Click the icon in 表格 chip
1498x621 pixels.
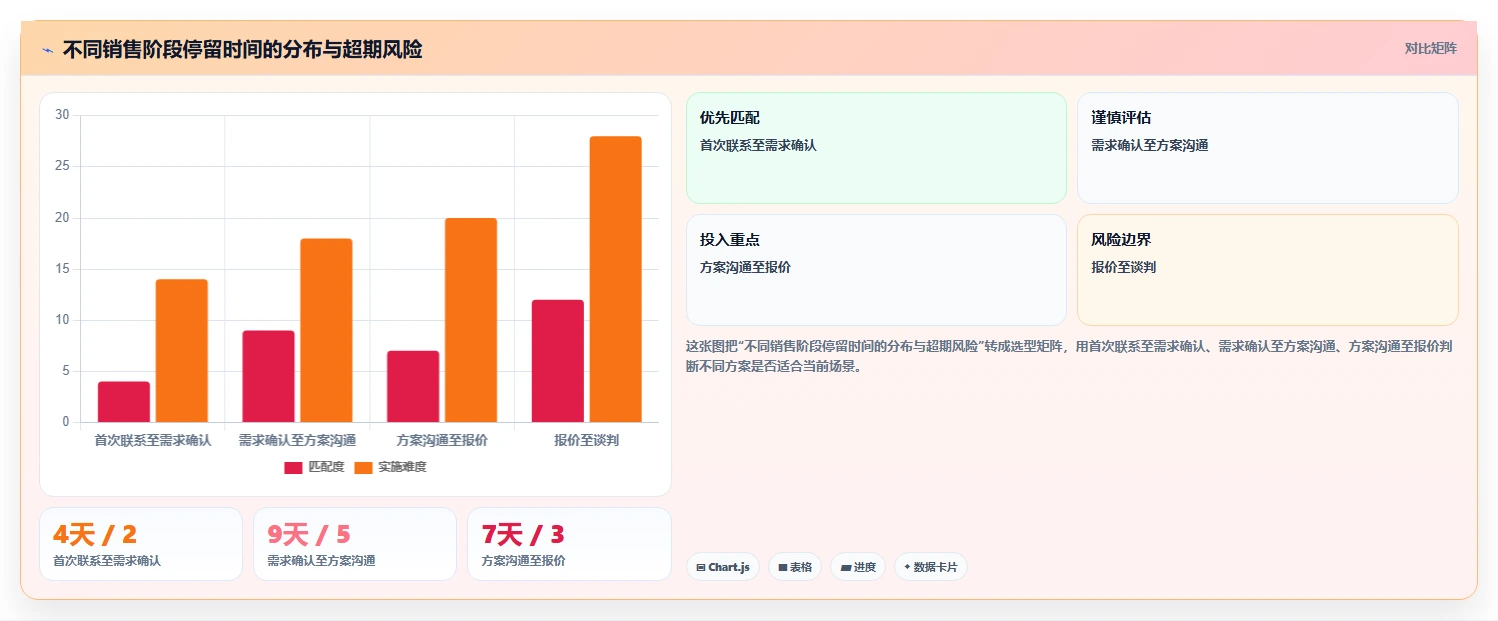pyautogui.click(x=783, y=568)
